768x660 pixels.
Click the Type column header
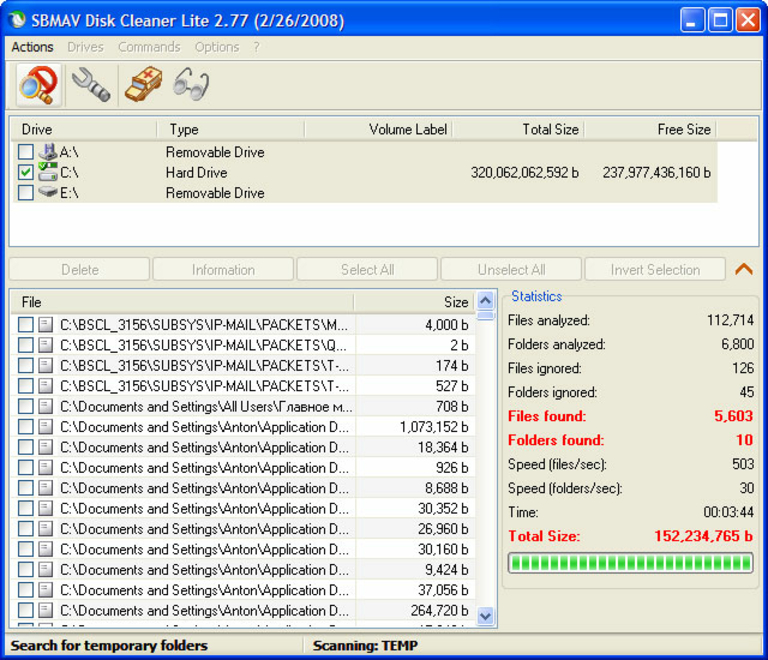click(231, 129)
